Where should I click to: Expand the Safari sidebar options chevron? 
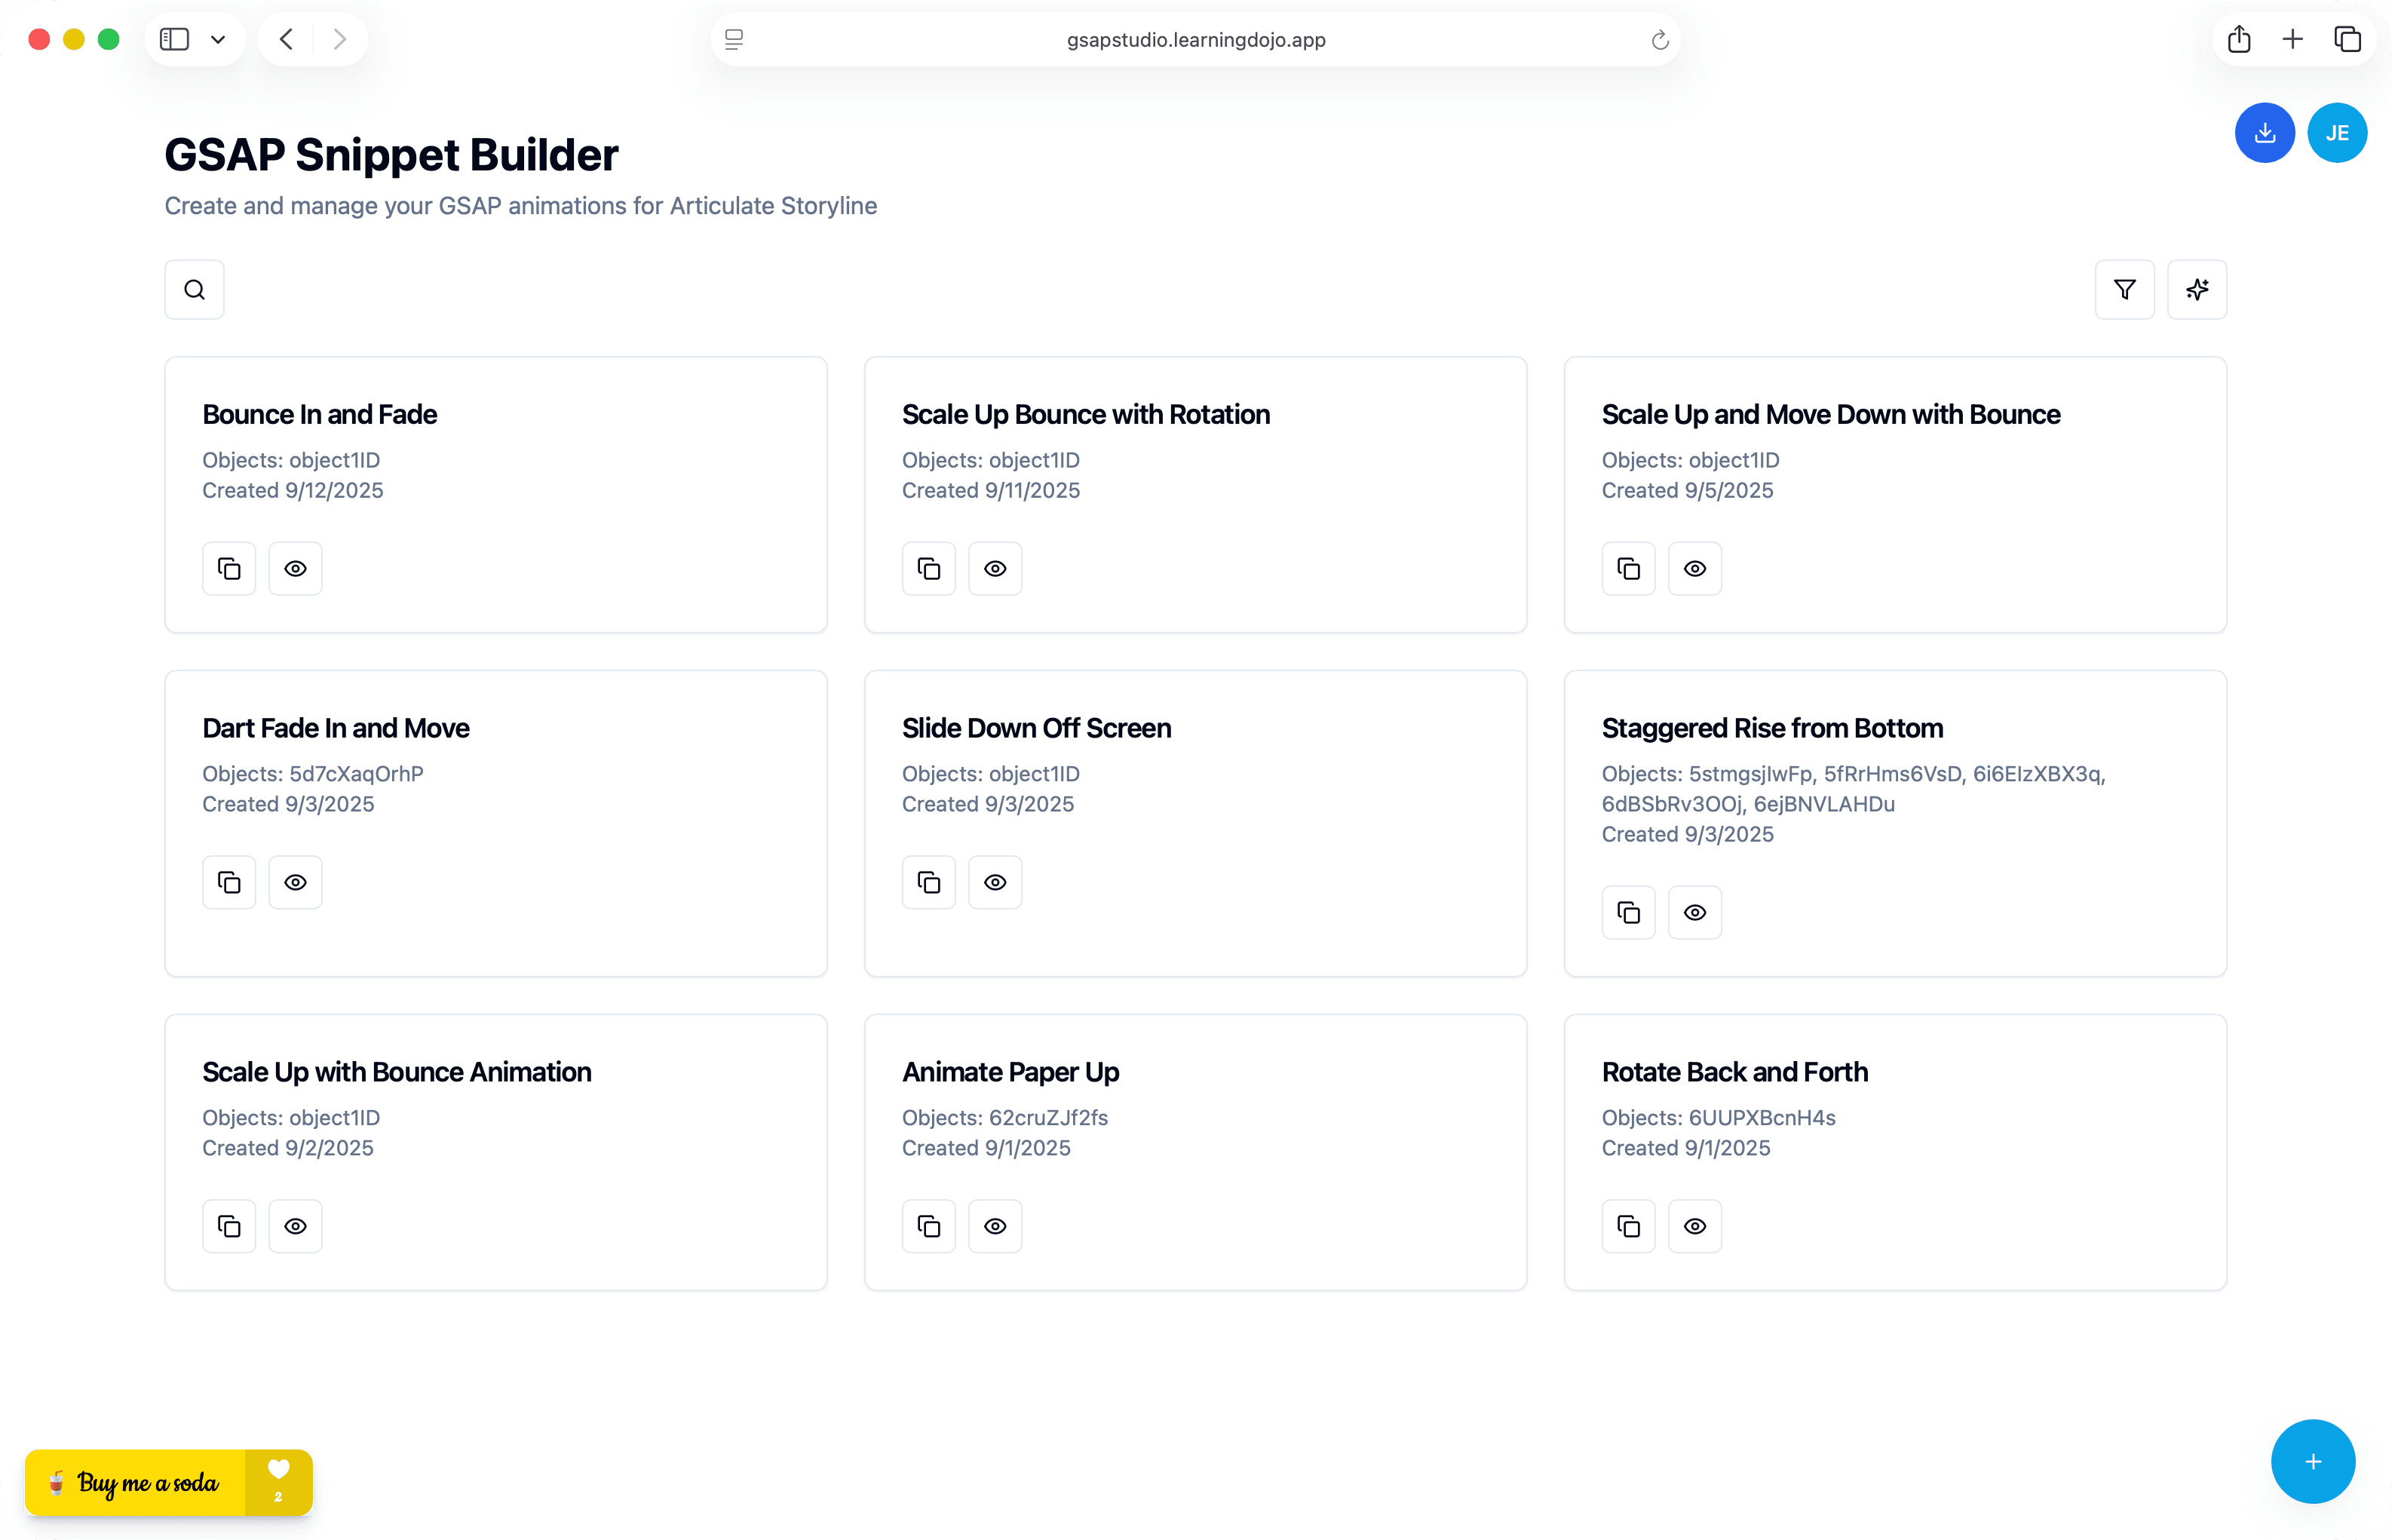click(218, 40)
